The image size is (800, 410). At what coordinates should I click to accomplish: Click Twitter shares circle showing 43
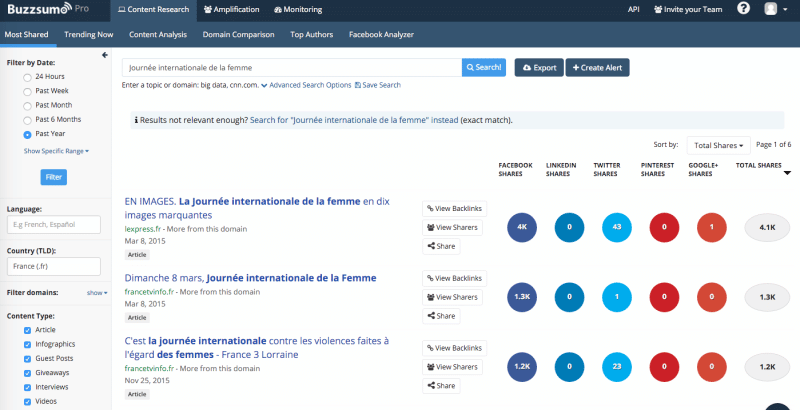click(617, 227)
